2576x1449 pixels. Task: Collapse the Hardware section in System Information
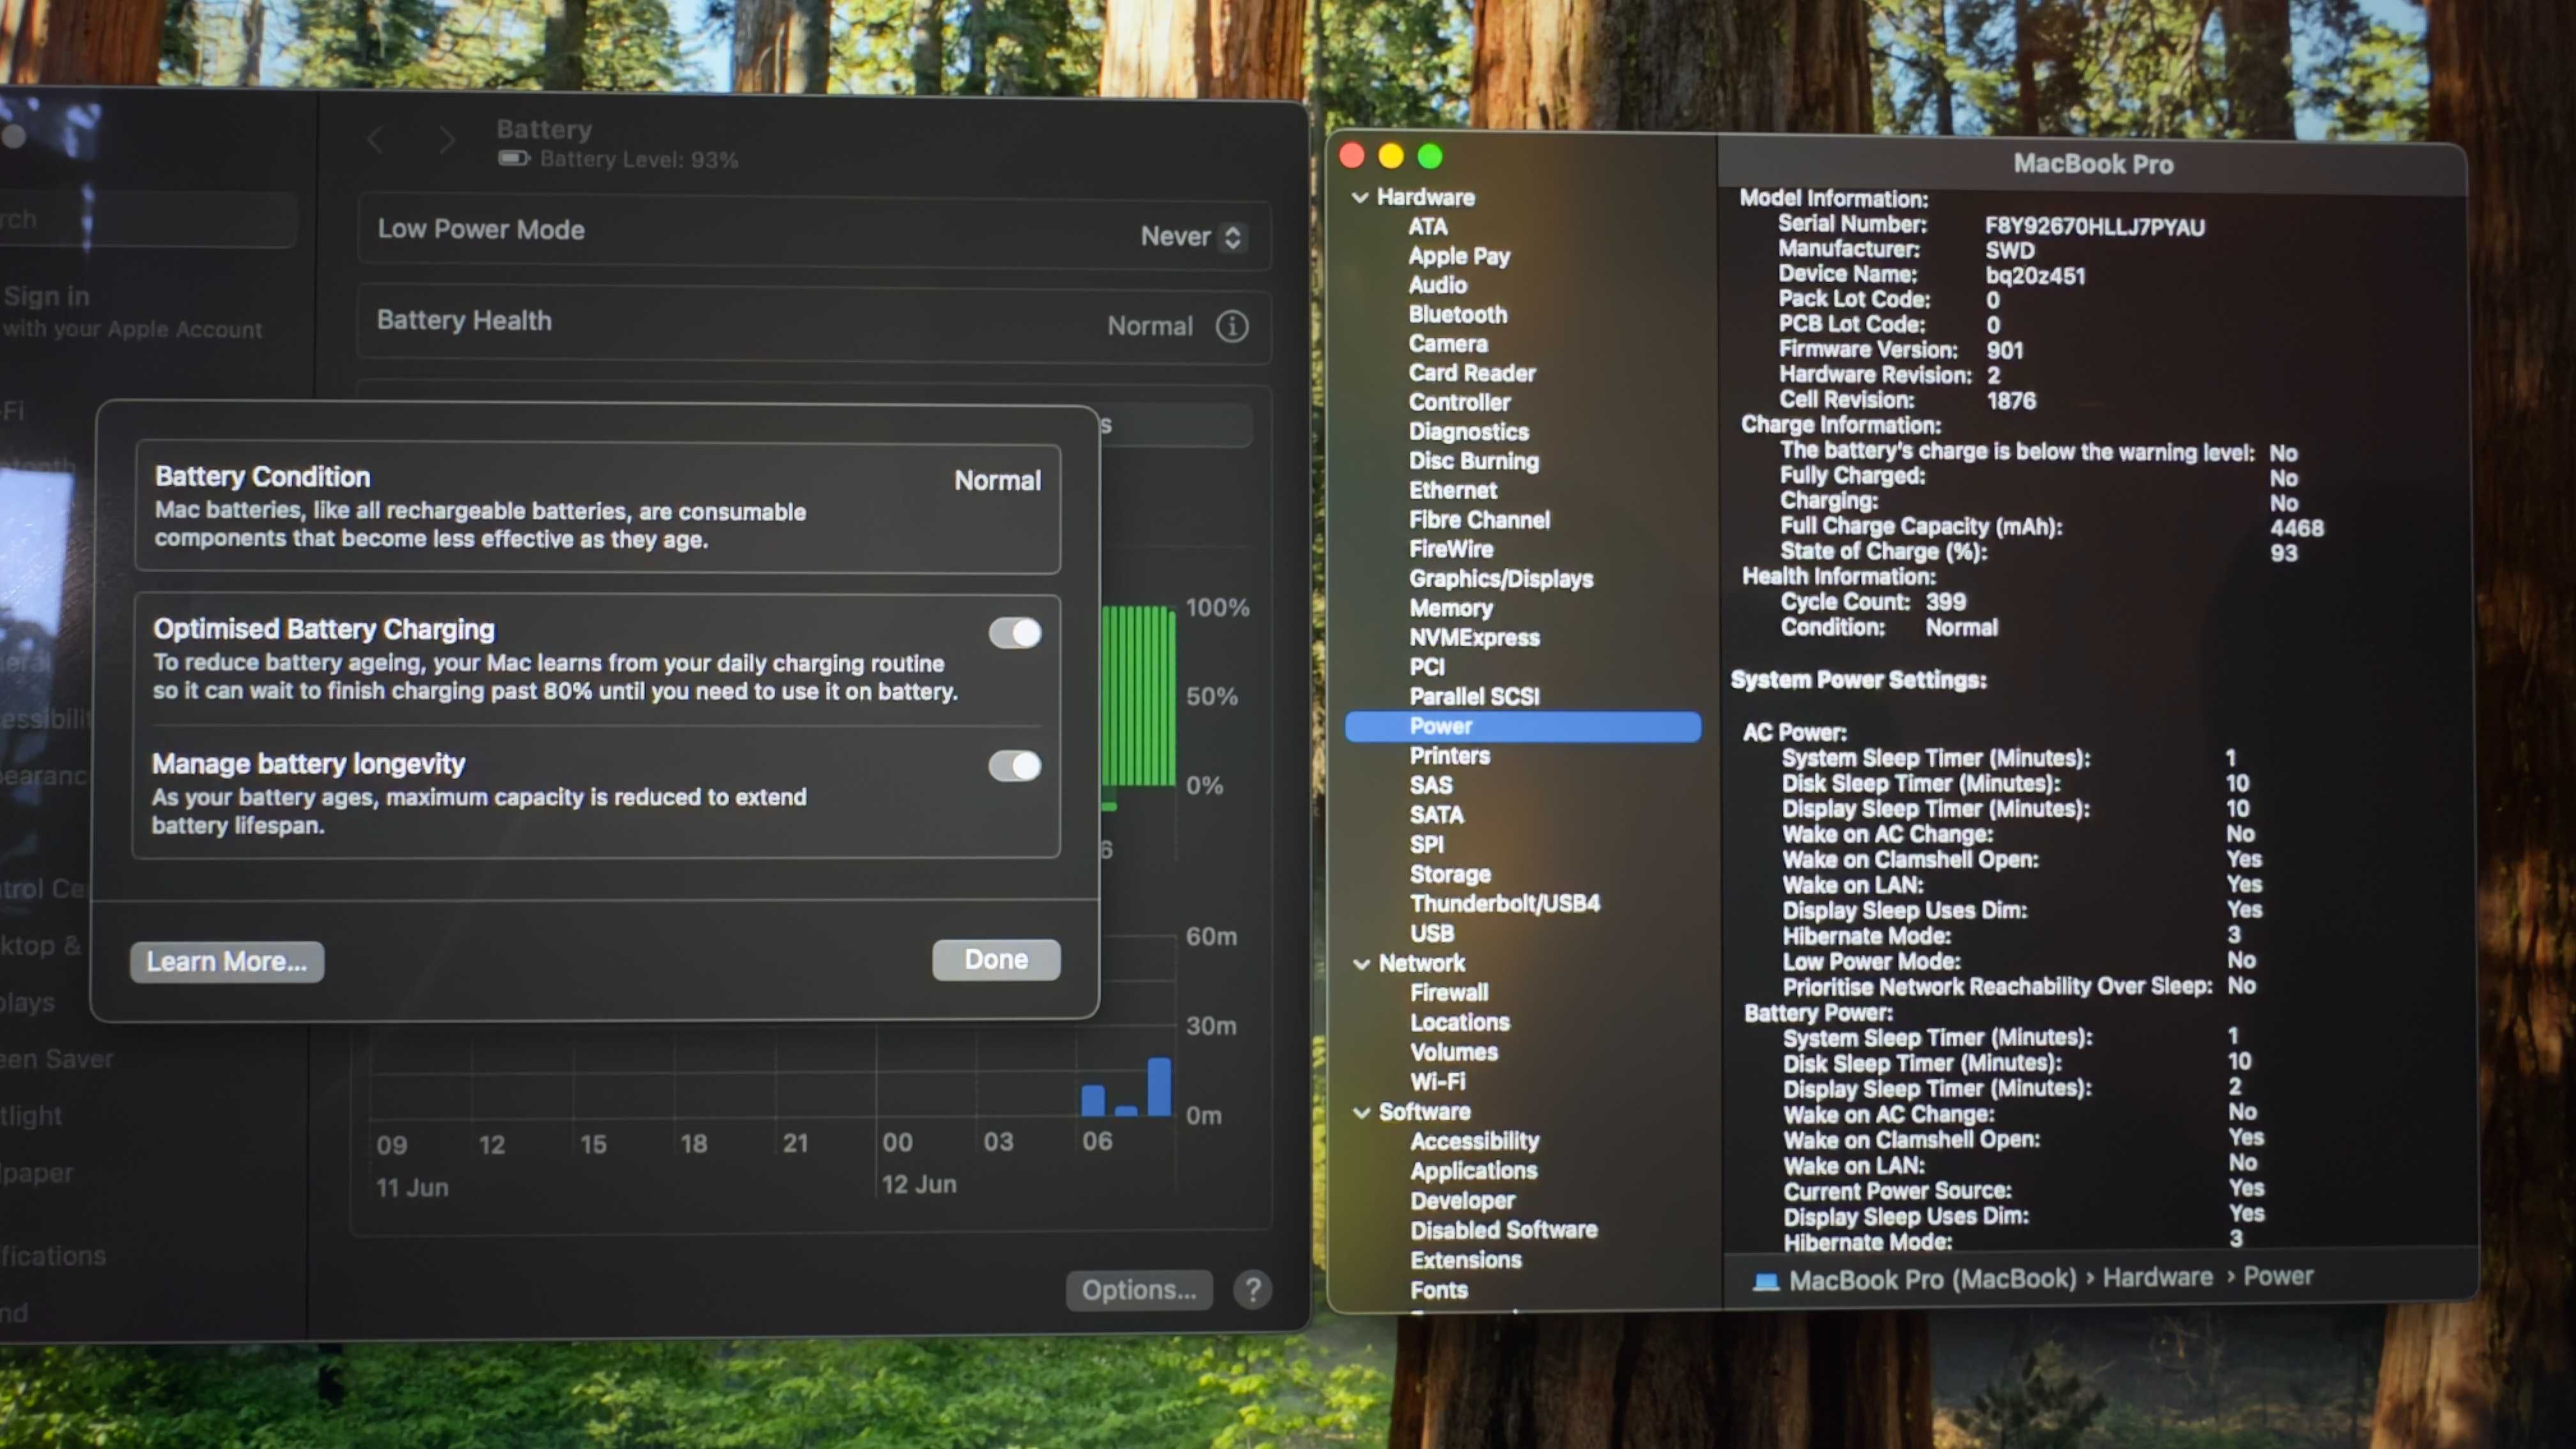[1360, 197]
